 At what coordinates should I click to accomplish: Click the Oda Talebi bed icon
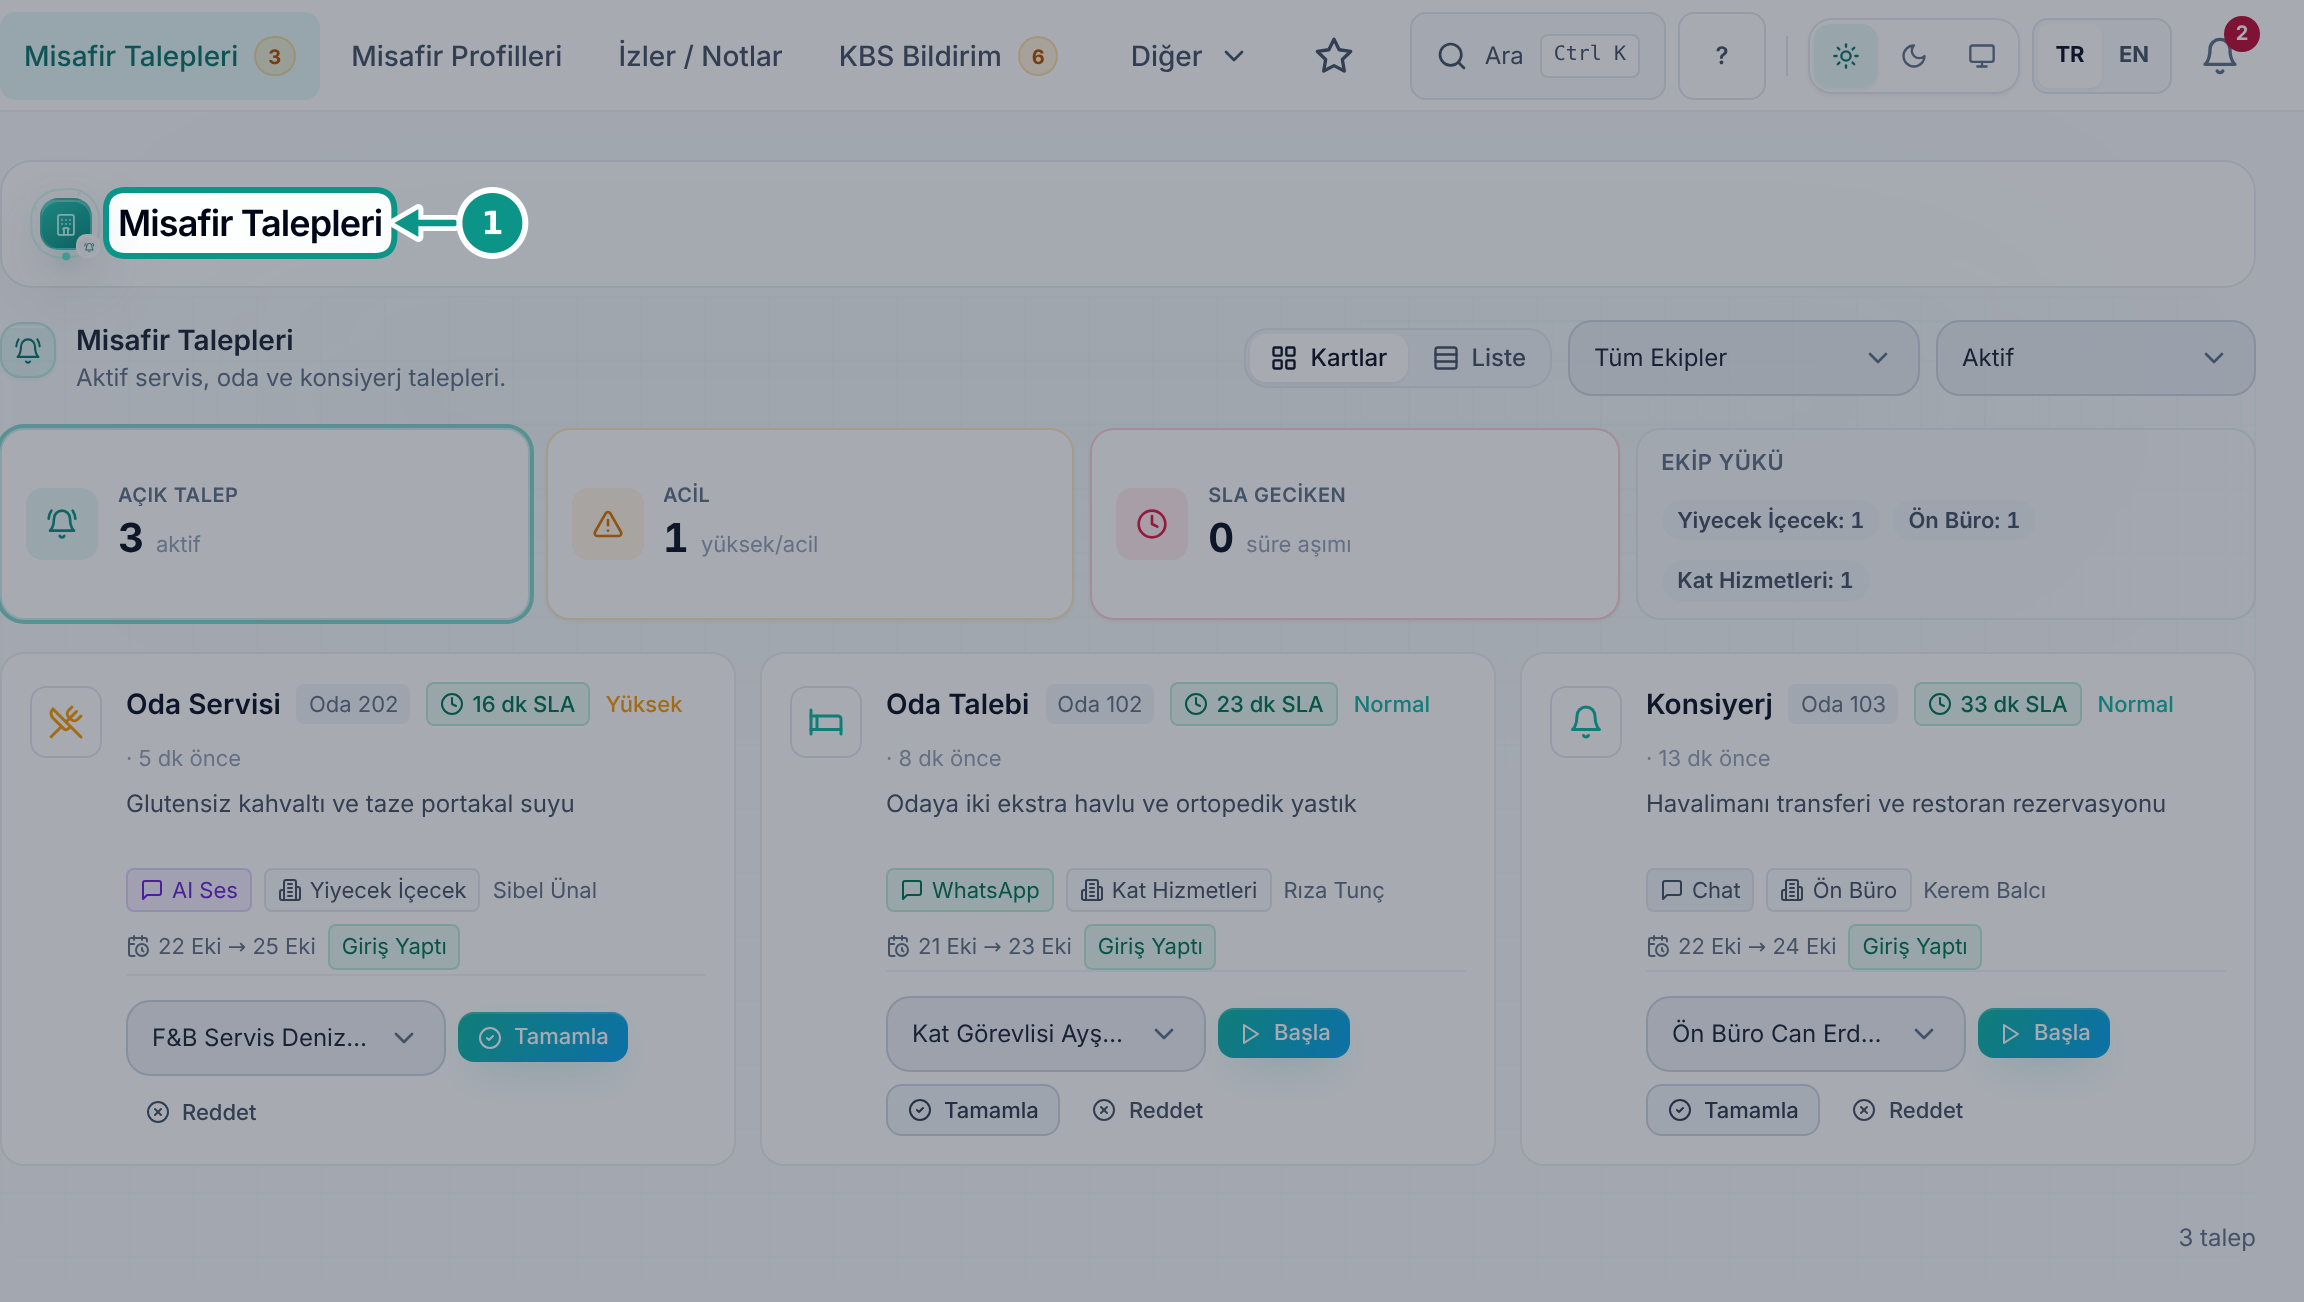click(x=826, y=721)
